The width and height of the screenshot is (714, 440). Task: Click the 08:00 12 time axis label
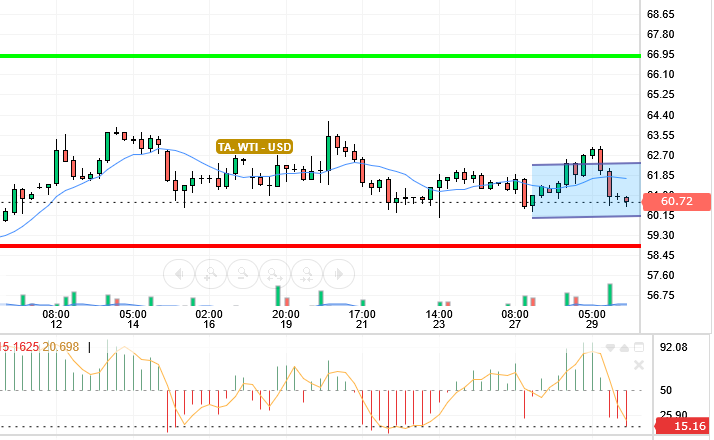coord(56,319)
